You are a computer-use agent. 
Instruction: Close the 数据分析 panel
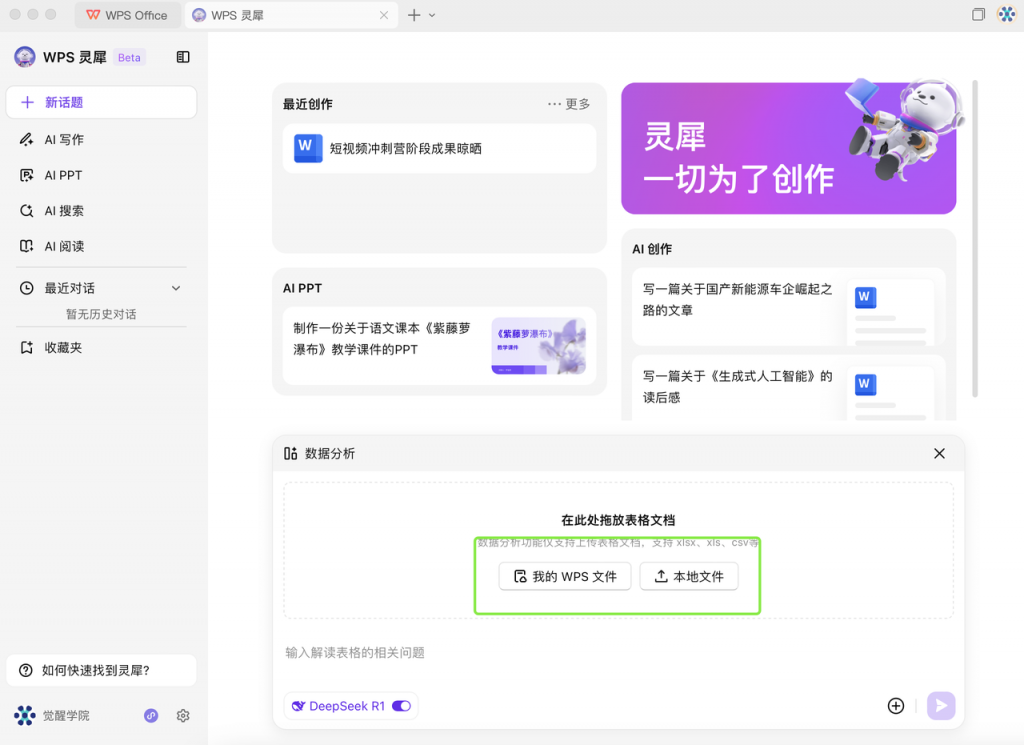[x=939, y=453]
